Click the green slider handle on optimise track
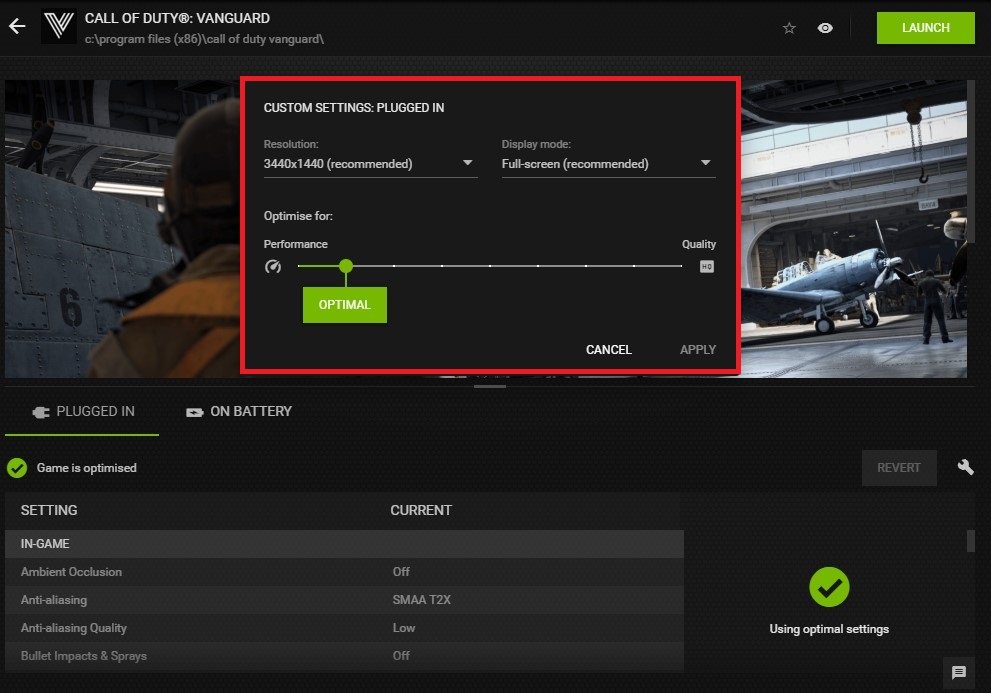Viewport: 991px width, 693px height. (346, 266)
